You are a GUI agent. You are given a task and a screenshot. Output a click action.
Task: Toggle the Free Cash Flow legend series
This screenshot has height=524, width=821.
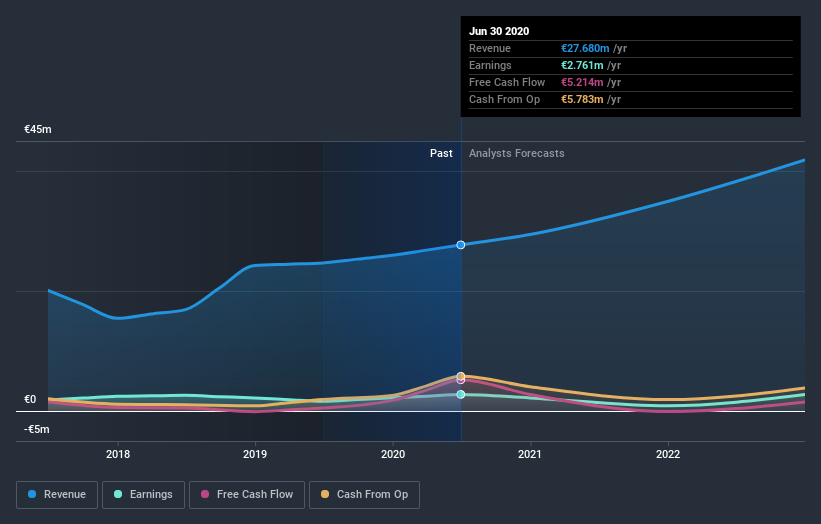[x=247, y=494]
